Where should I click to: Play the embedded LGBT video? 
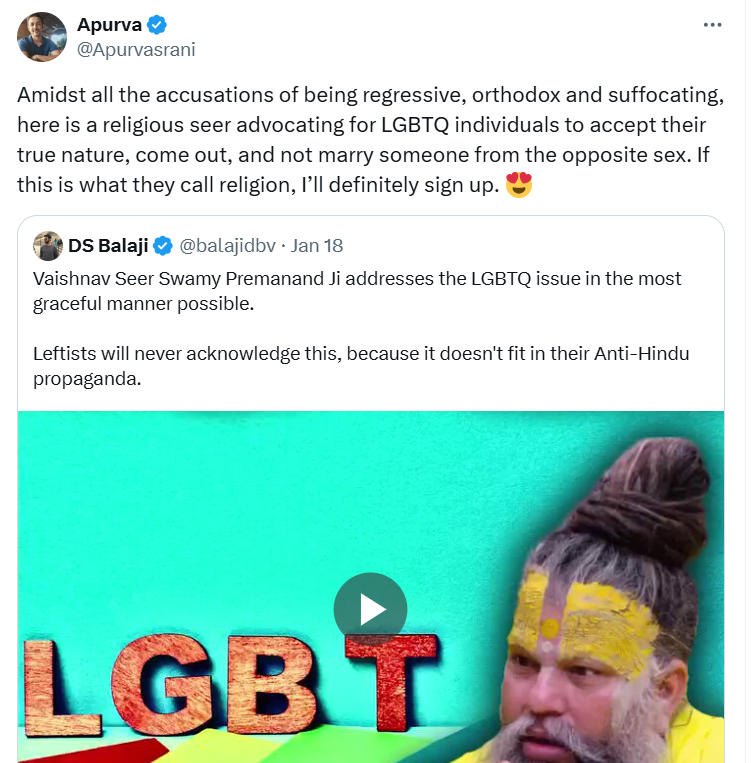(370, 609)
